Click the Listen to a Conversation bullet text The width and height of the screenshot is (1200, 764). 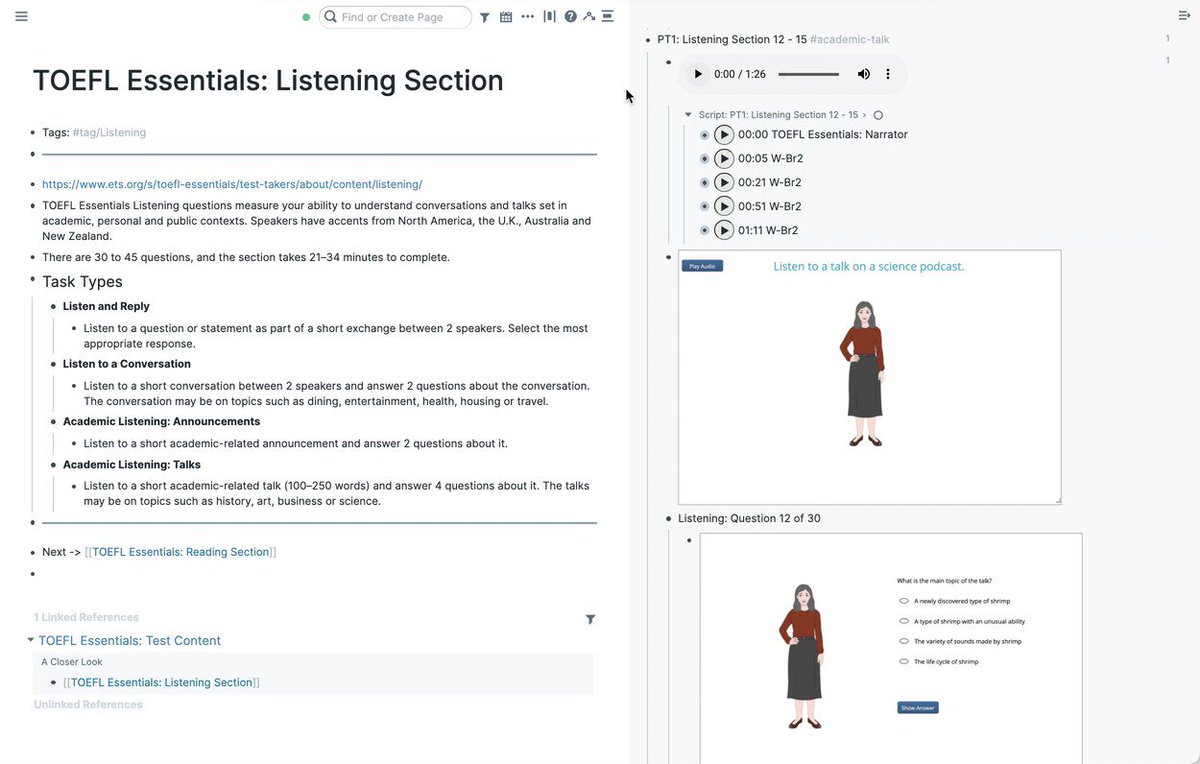tap(127, 364)
